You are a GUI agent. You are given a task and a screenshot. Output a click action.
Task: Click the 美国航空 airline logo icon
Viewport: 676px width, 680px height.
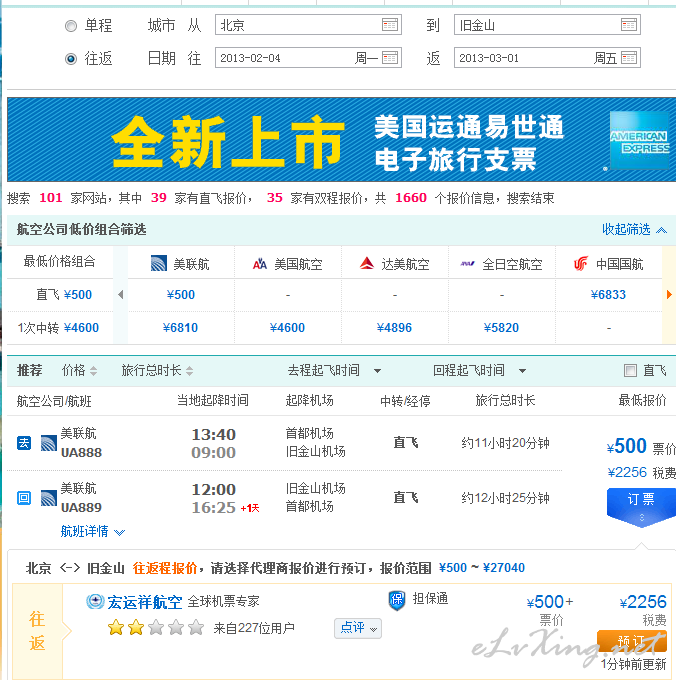click(x=260, y=264)
